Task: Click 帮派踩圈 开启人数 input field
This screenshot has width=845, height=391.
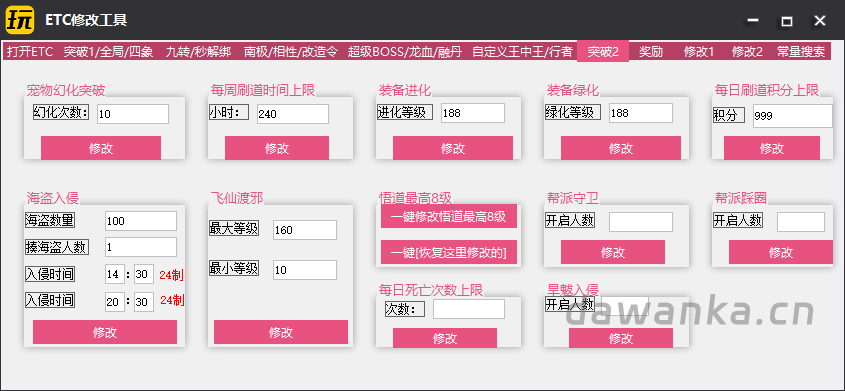Action: (801, 222)
